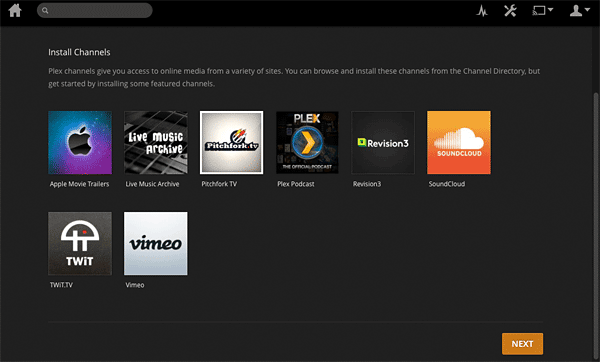Select the Vimeo channel tile
Viewport: 600px width, 362px height.
(156, 244)
